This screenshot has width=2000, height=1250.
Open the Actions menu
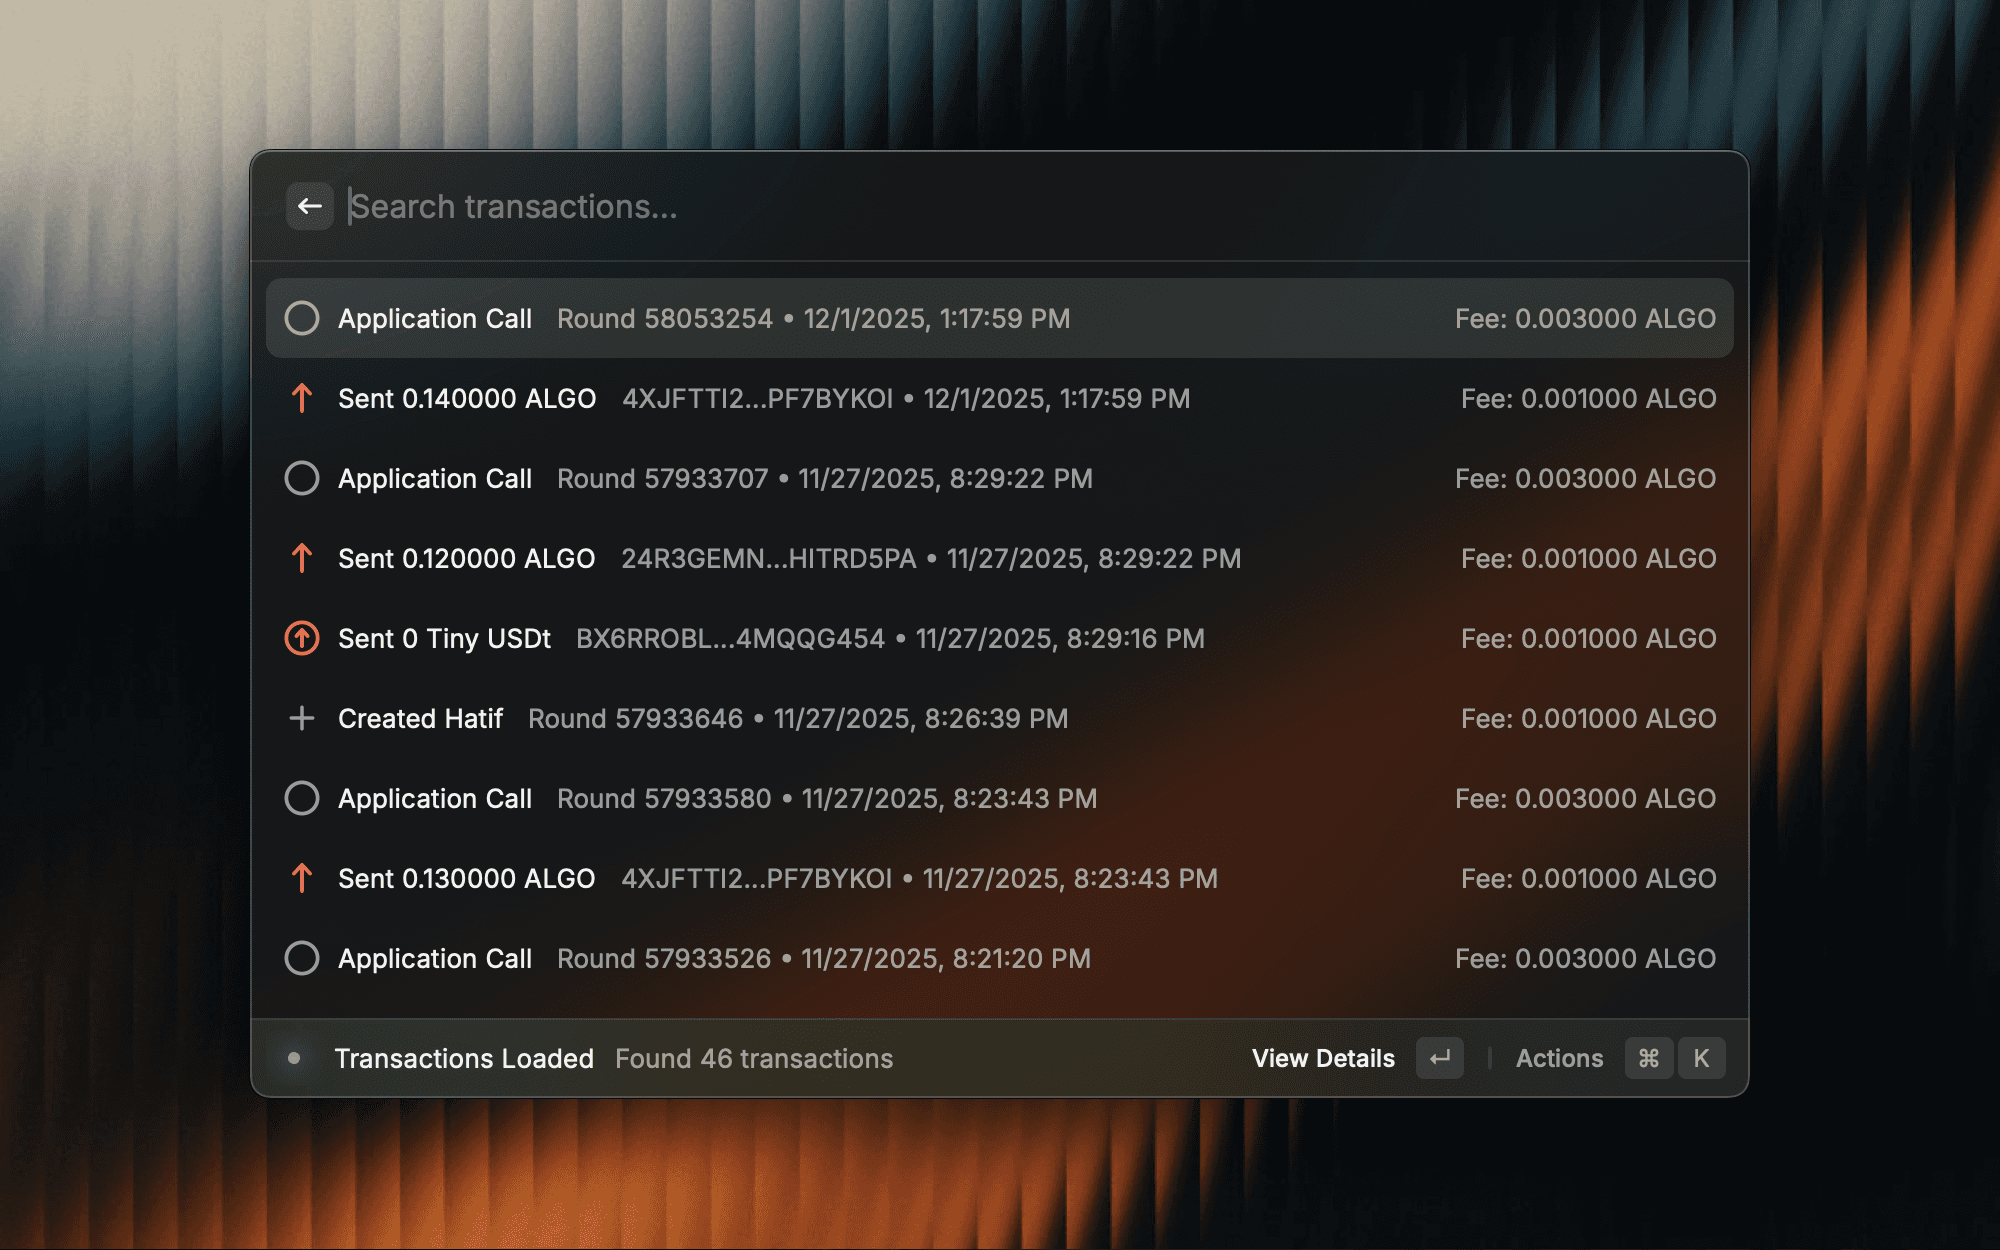click(1559, 1058)
